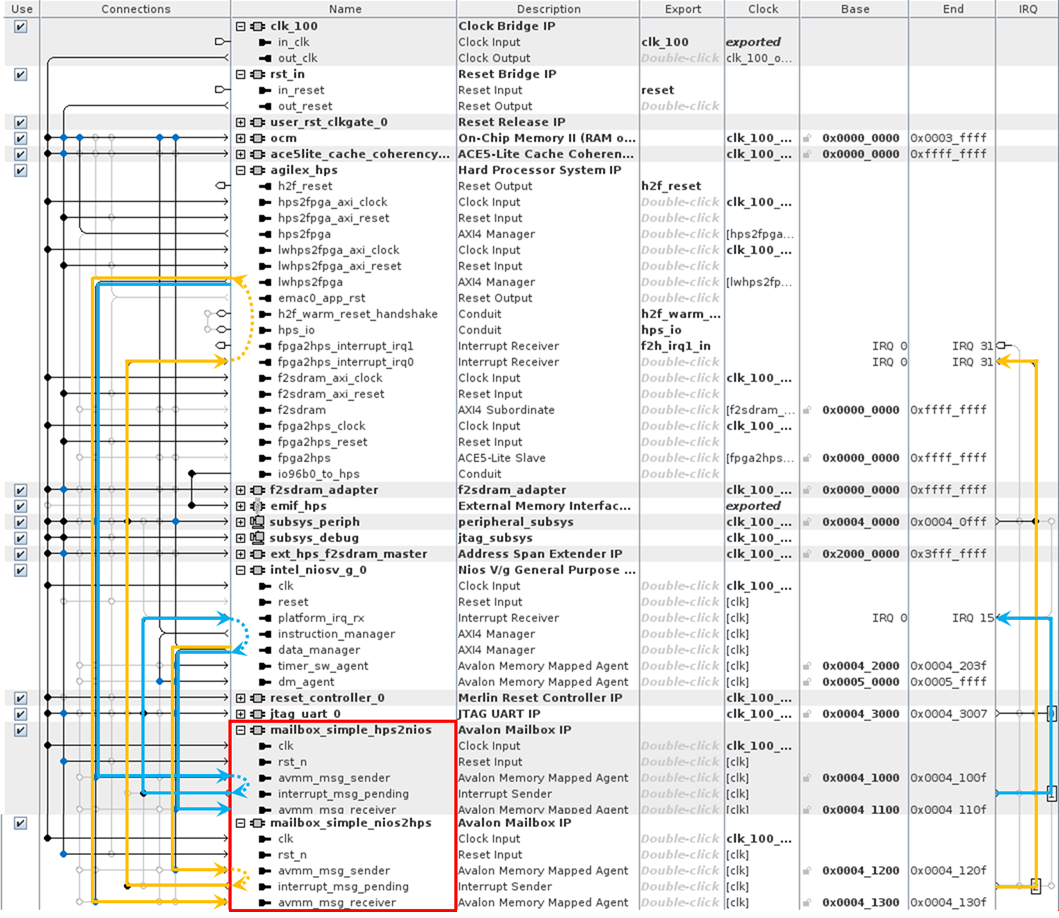Click the subsys_periph subsystem icon
The height and width of the screenshot is (918, 1059).
257,522
